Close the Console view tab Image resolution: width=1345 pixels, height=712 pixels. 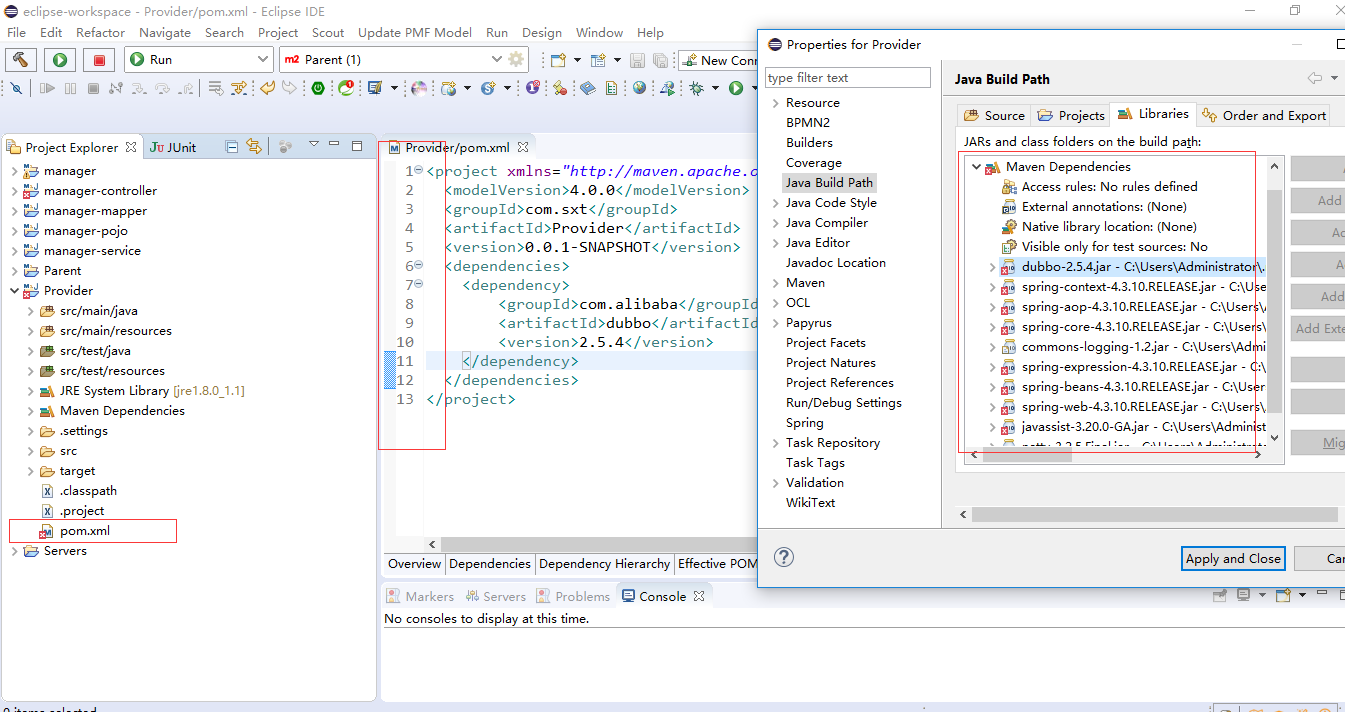699,596
